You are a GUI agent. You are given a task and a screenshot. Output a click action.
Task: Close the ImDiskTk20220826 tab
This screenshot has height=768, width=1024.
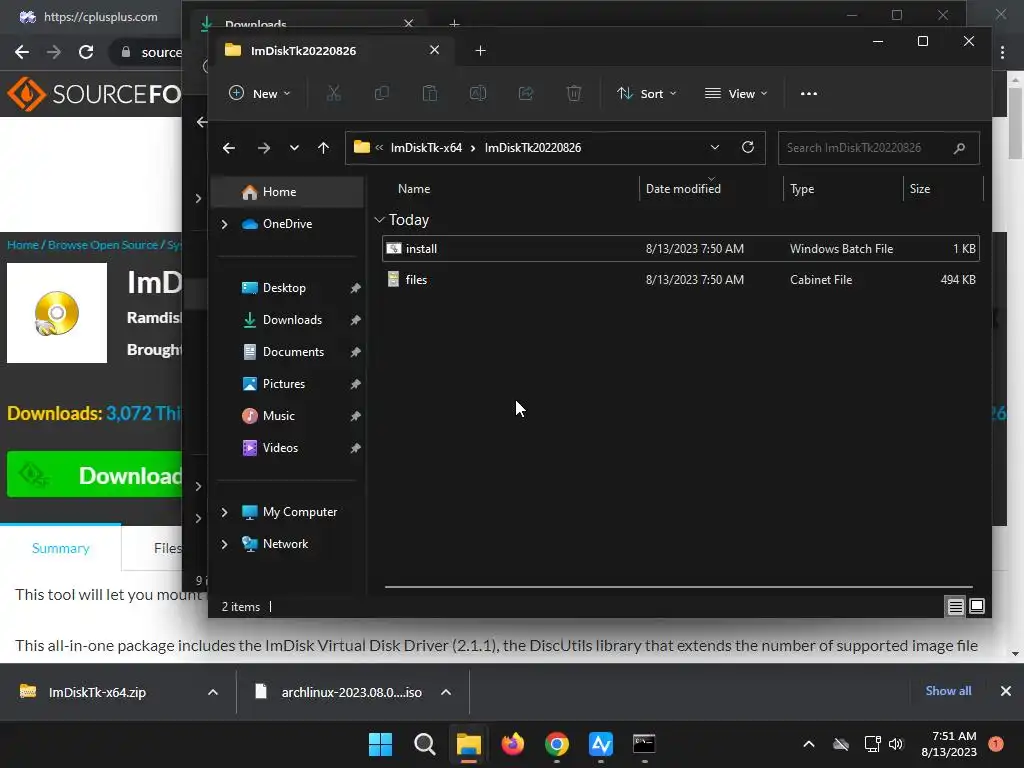click(434, 50)
